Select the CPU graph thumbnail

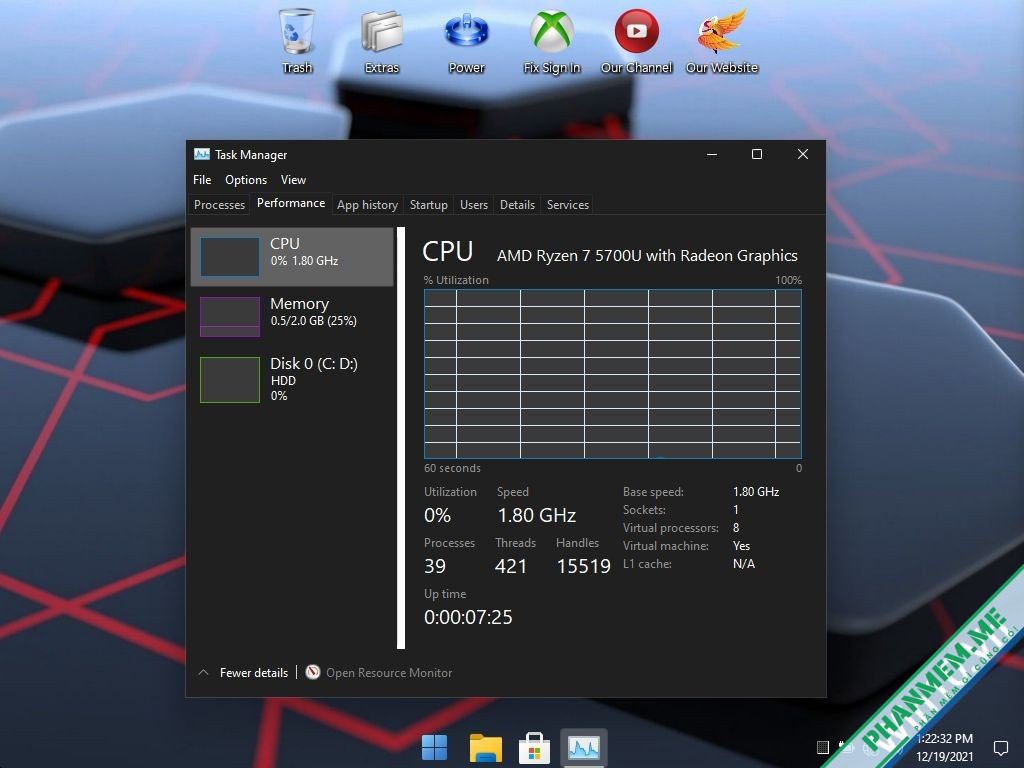coord(230,257)
